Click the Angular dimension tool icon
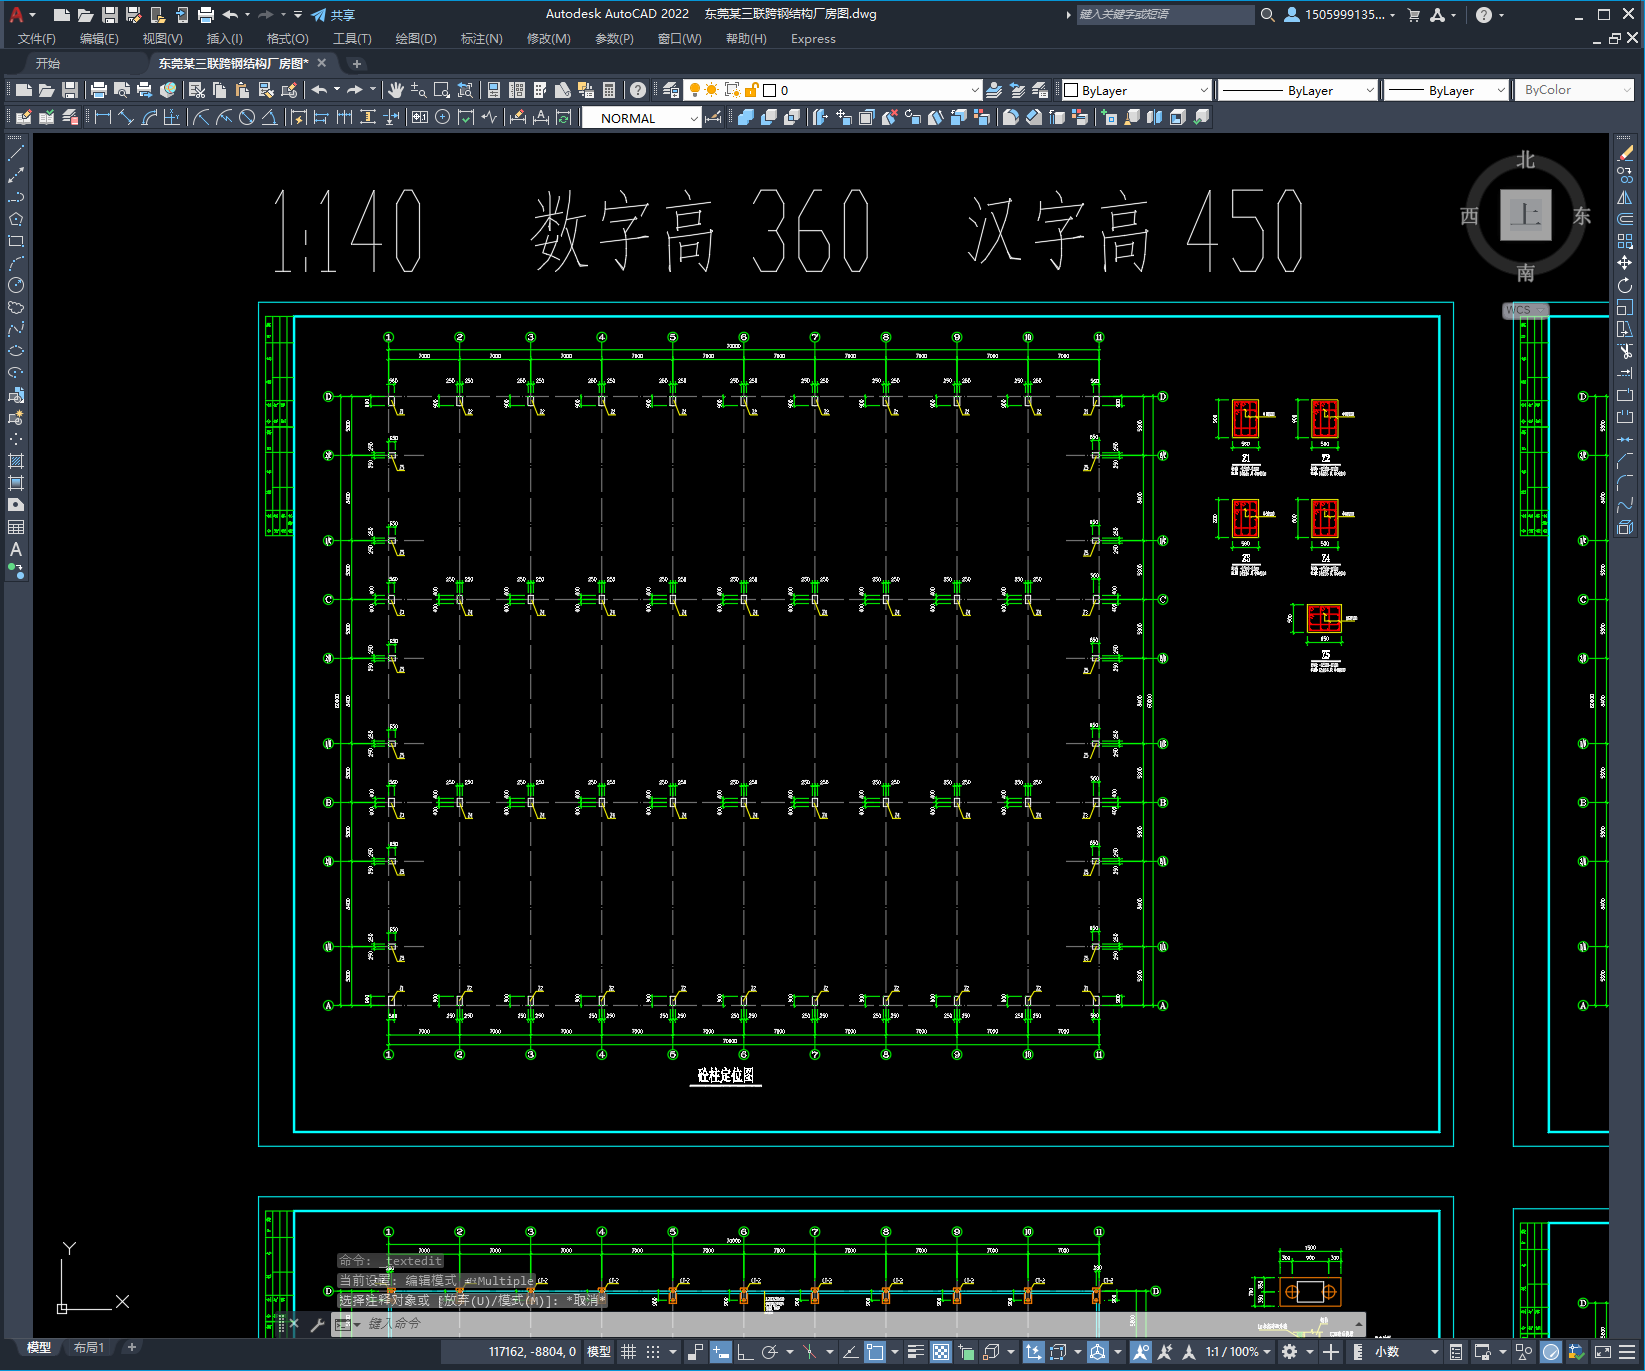 tap(270, 117)
